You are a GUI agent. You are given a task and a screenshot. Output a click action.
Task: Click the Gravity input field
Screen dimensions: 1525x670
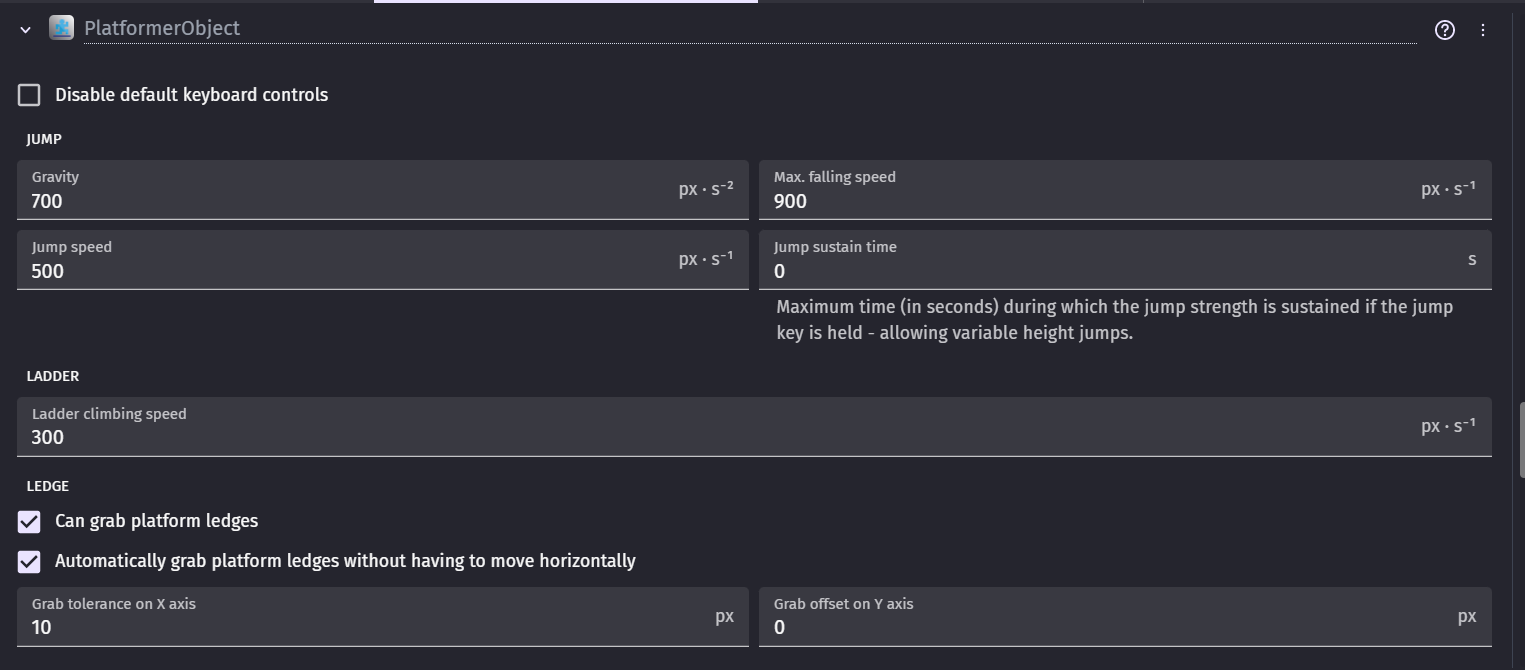350,201
